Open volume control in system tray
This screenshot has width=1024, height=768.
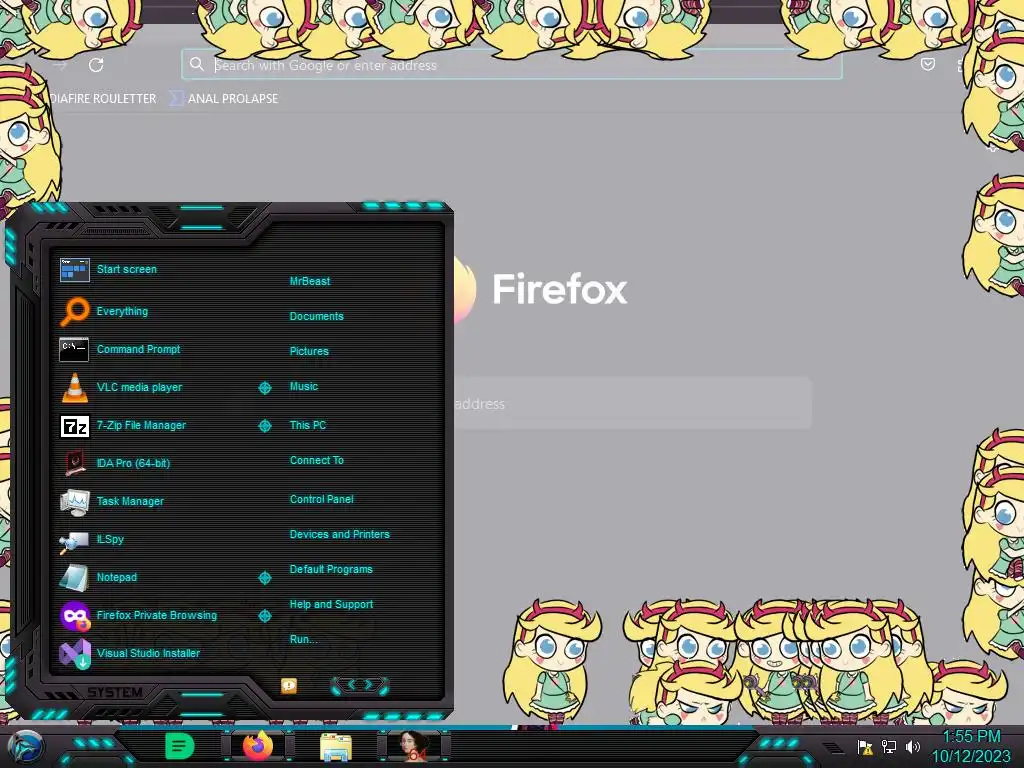coord(912,746)
